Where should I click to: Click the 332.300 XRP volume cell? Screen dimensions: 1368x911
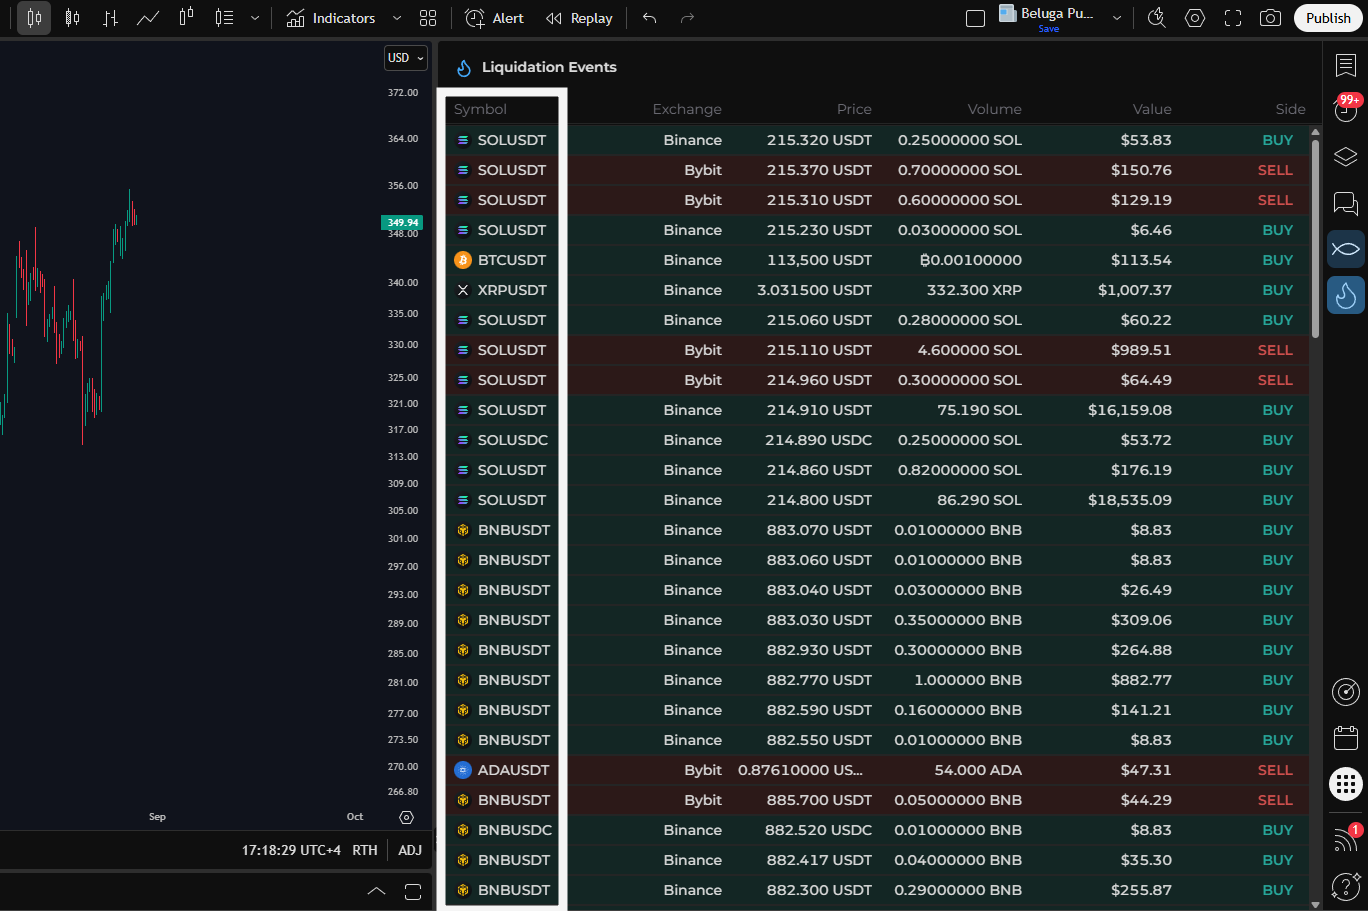pos(974,290)
